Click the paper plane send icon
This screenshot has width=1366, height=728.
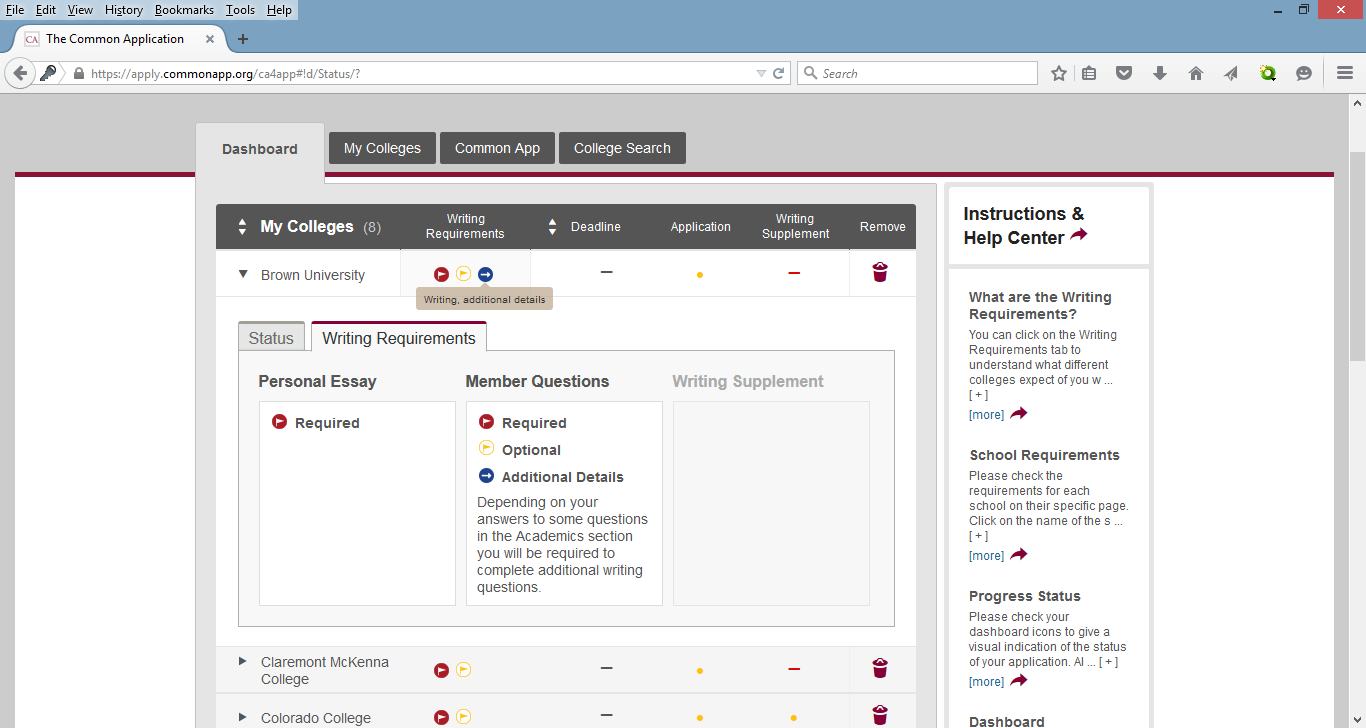tap(1231, 73)
